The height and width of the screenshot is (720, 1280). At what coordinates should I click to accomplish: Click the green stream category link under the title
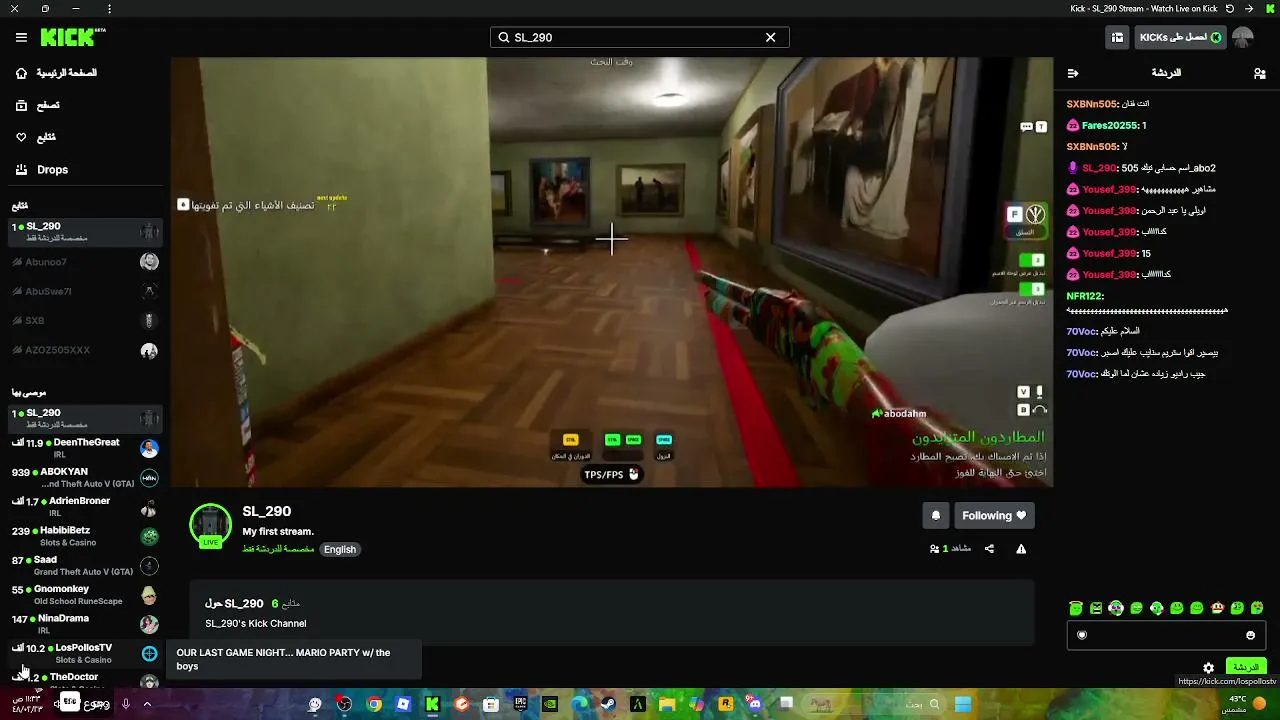pyautogui.click(x=278, y=549)
